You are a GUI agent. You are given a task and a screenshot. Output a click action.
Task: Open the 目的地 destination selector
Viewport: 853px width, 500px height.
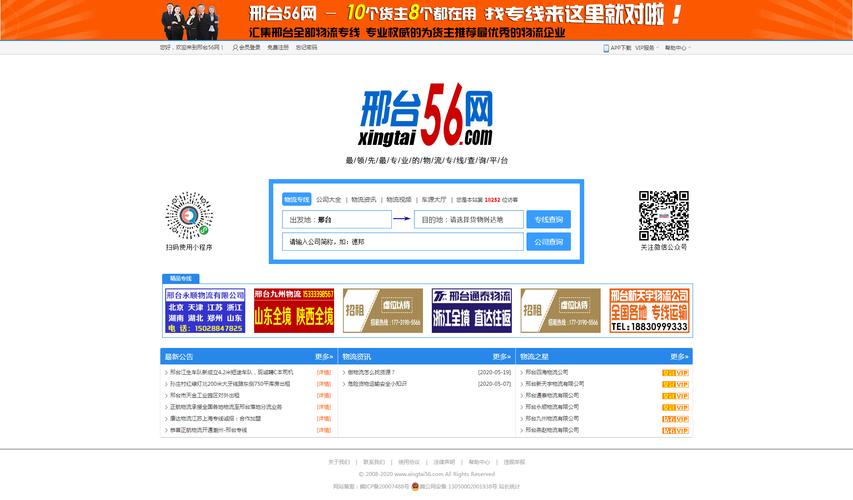pyautogui.click(x=469, y=220)
